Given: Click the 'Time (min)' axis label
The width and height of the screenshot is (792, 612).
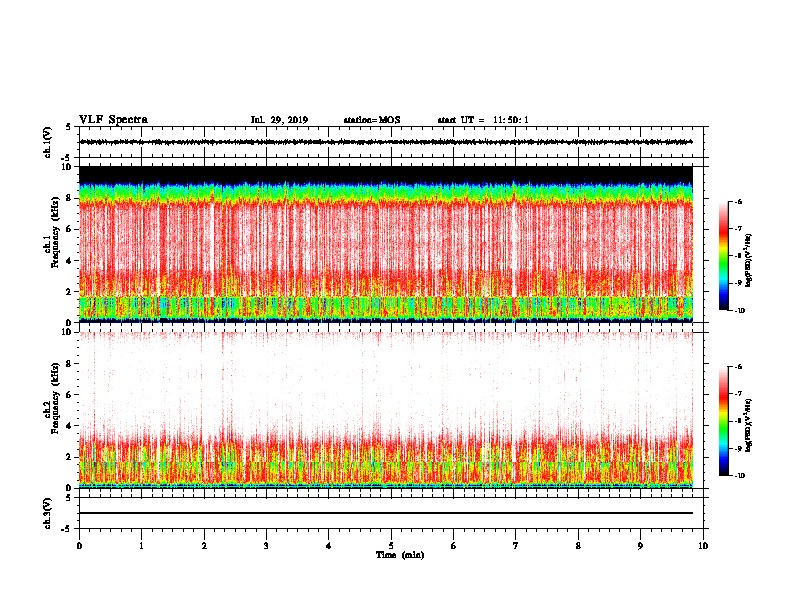Looking at the screenshot, I should click(400, 555).
